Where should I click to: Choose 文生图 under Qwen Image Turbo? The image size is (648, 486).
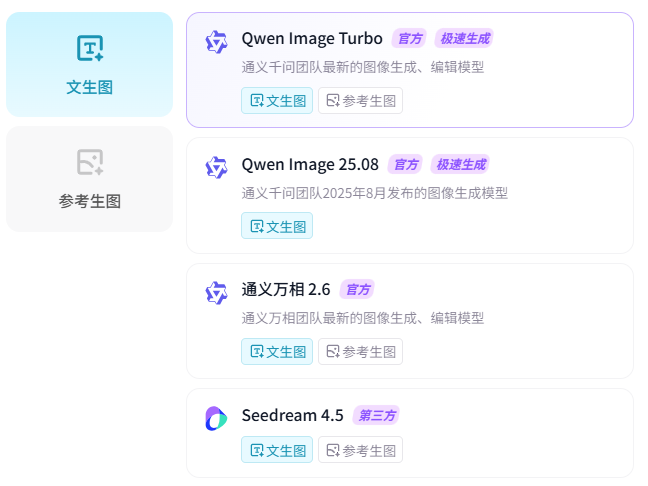(277, 100)
